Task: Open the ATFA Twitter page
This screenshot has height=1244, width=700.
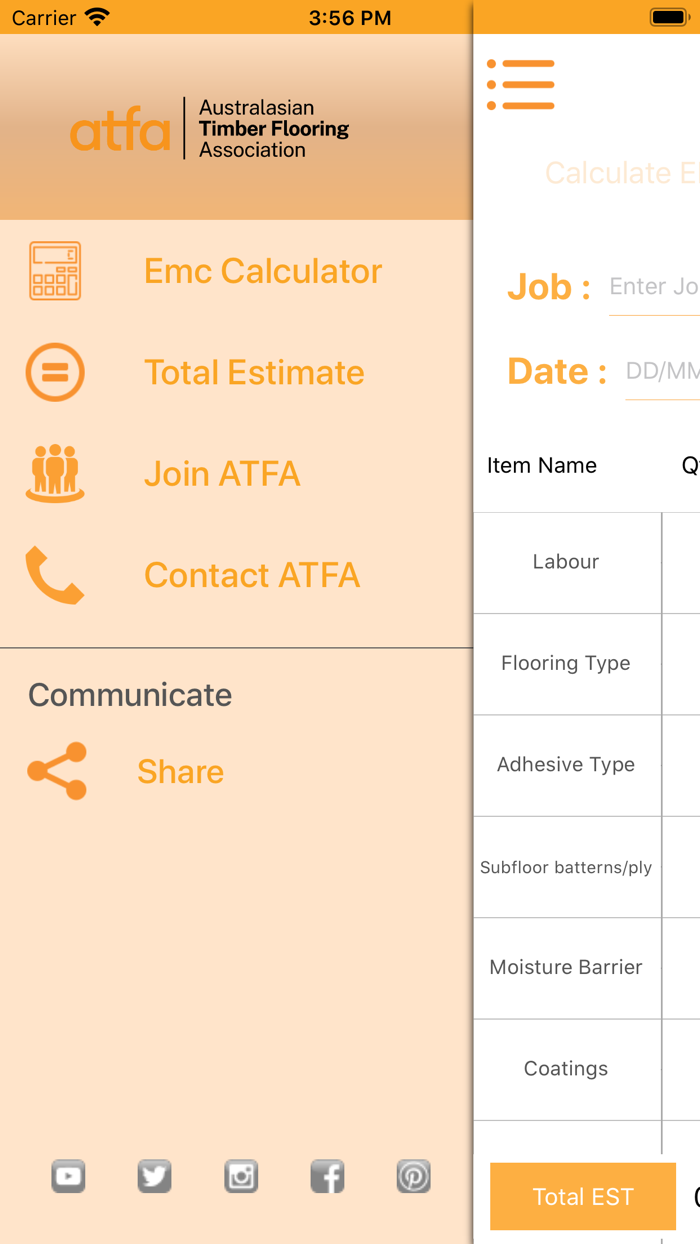Action: (x=154, y=1176)
